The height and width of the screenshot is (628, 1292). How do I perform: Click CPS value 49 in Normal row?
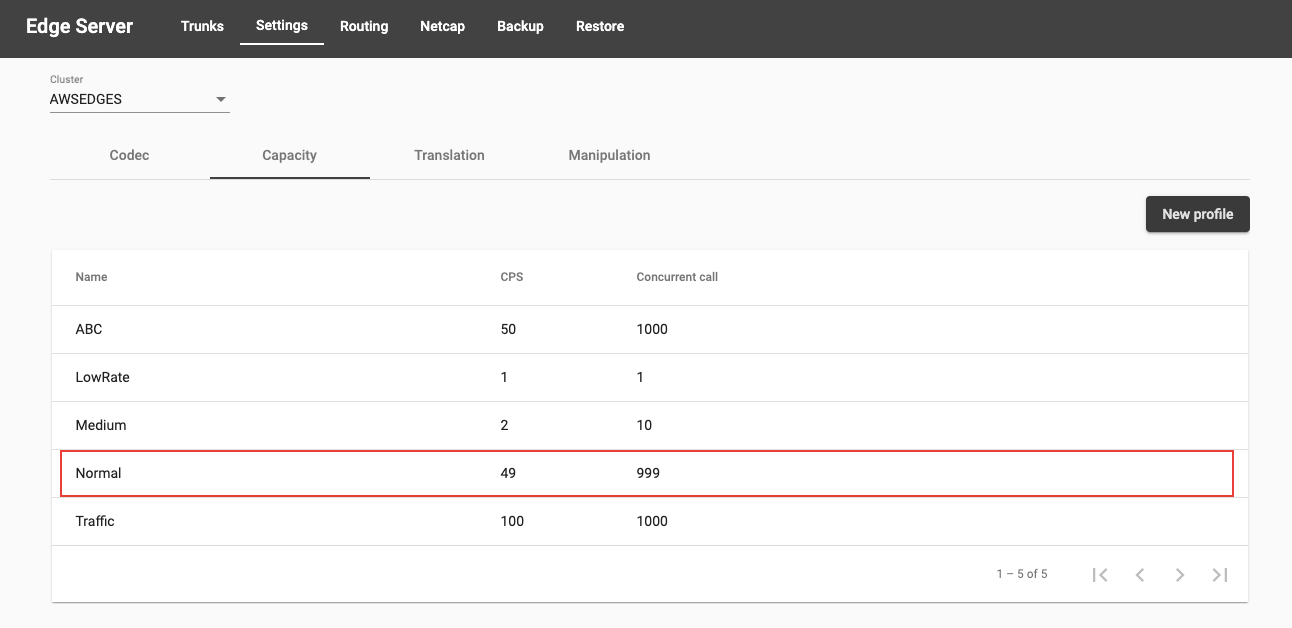click(x=508, y=473)
